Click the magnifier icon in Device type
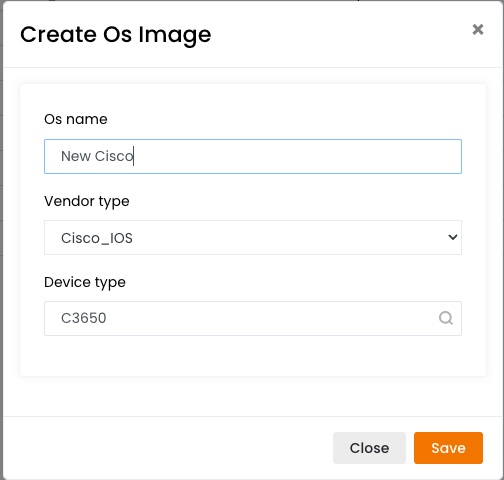 pos(446,318)
